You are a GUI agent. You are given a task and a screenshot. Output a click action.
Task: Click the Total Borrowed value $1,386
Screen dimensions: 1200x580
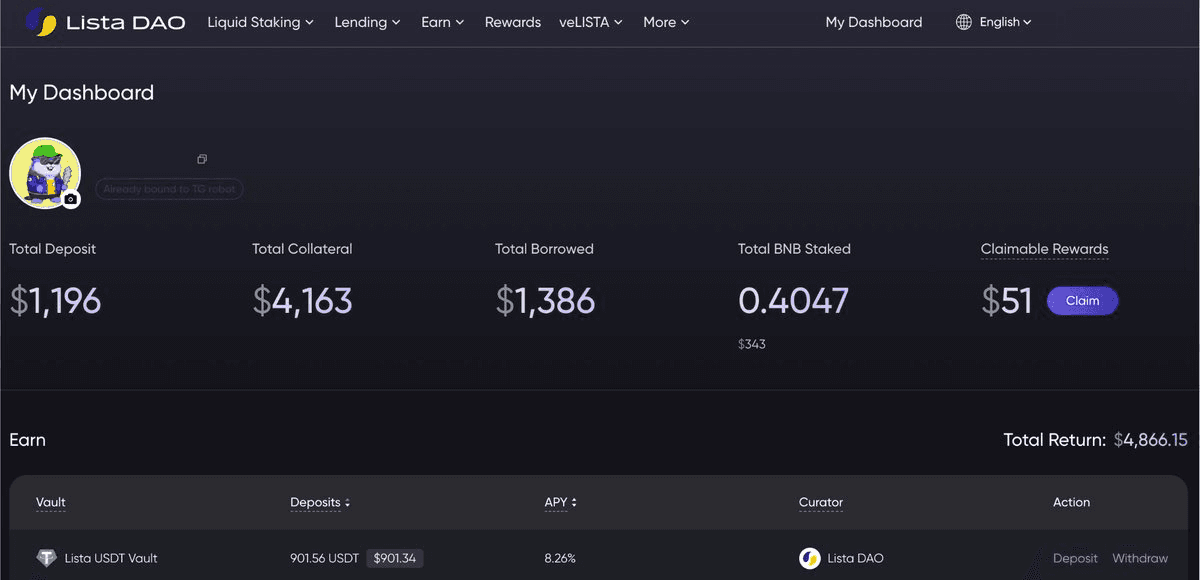point(545,301)
